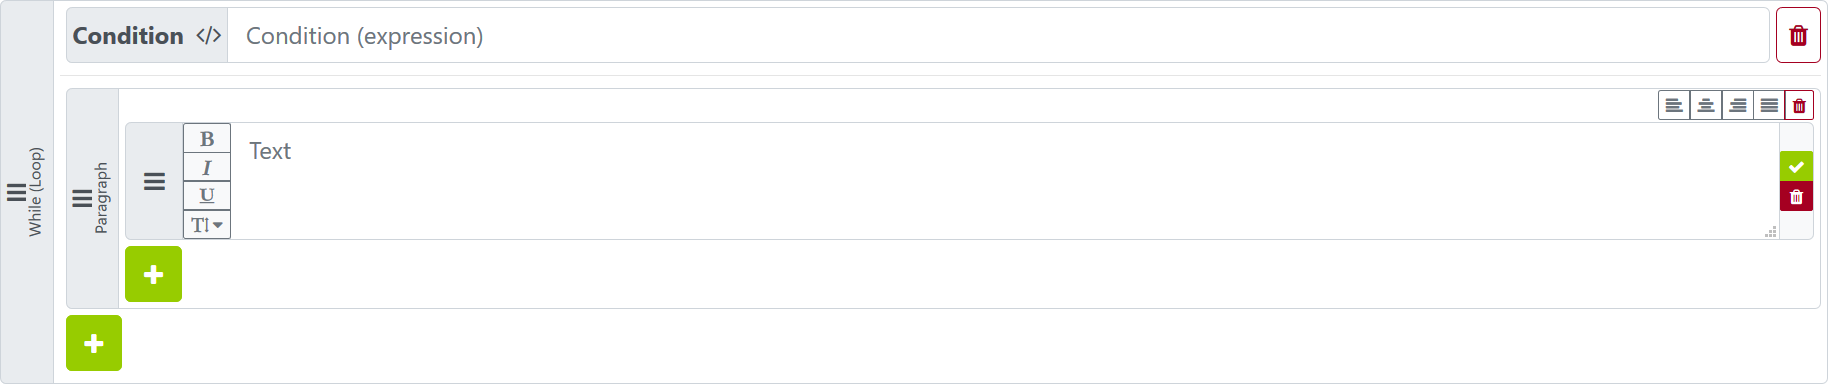This screenshot has width=1828, height=384.
Task: Click the text item hamburger handle
Action: (154, 181)
